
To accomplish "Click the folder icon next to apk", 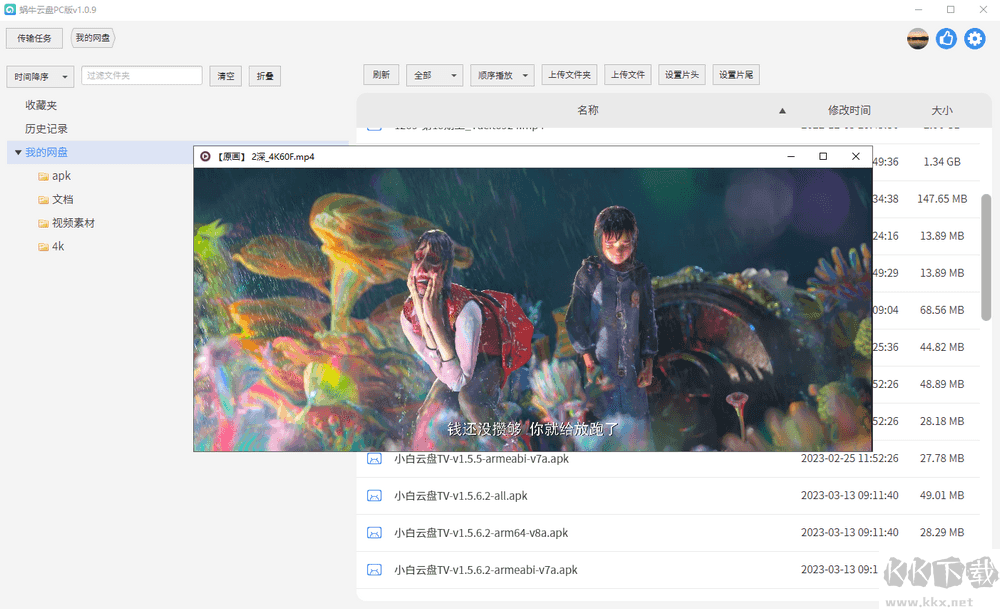I will [x=44, y=175].
